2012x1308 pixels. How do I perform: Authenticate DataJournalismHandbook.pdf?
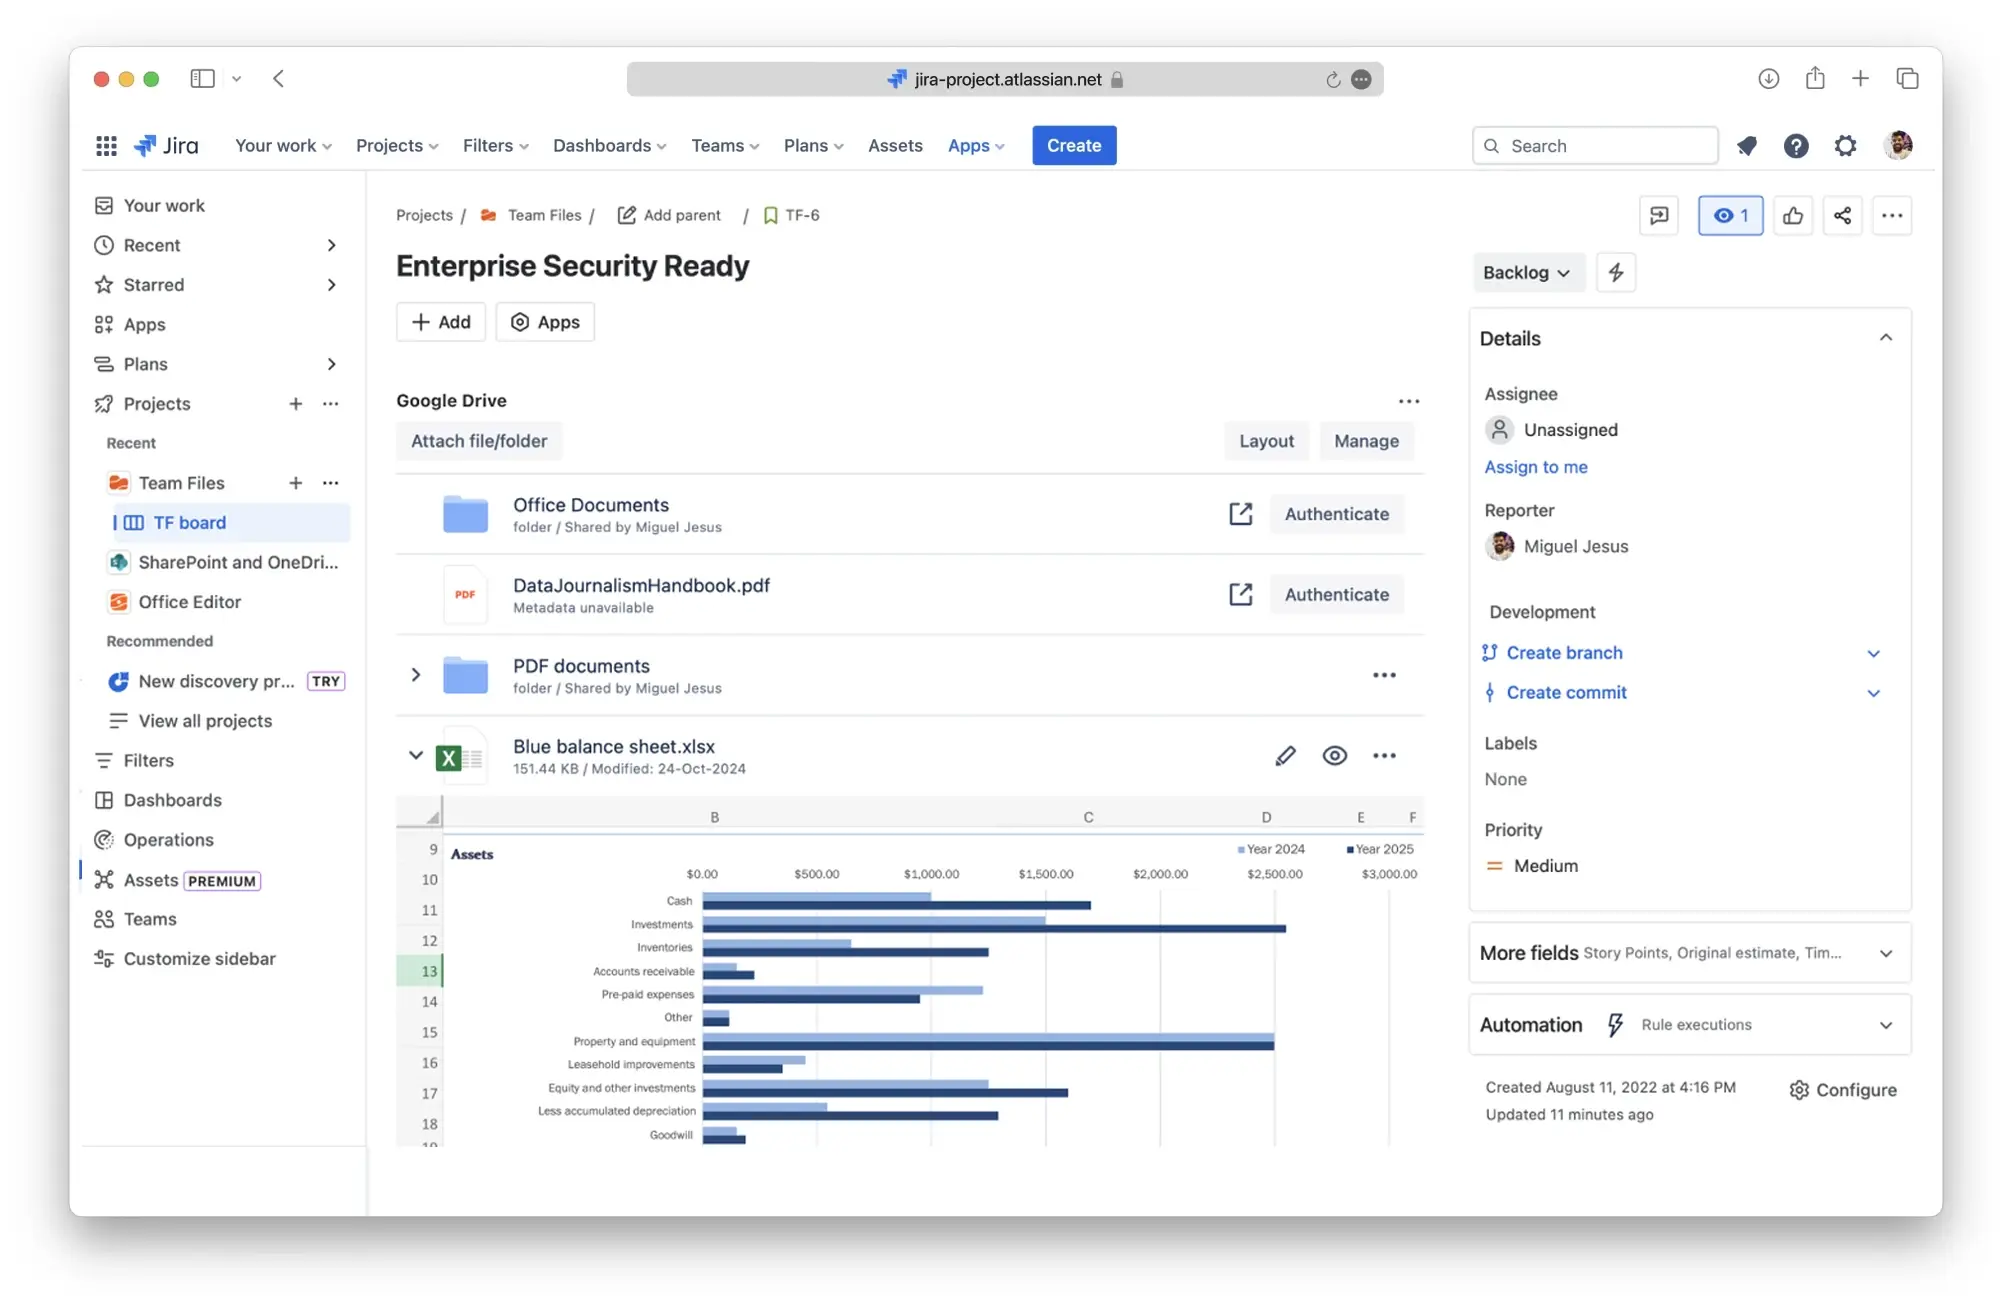(1336, 595)
